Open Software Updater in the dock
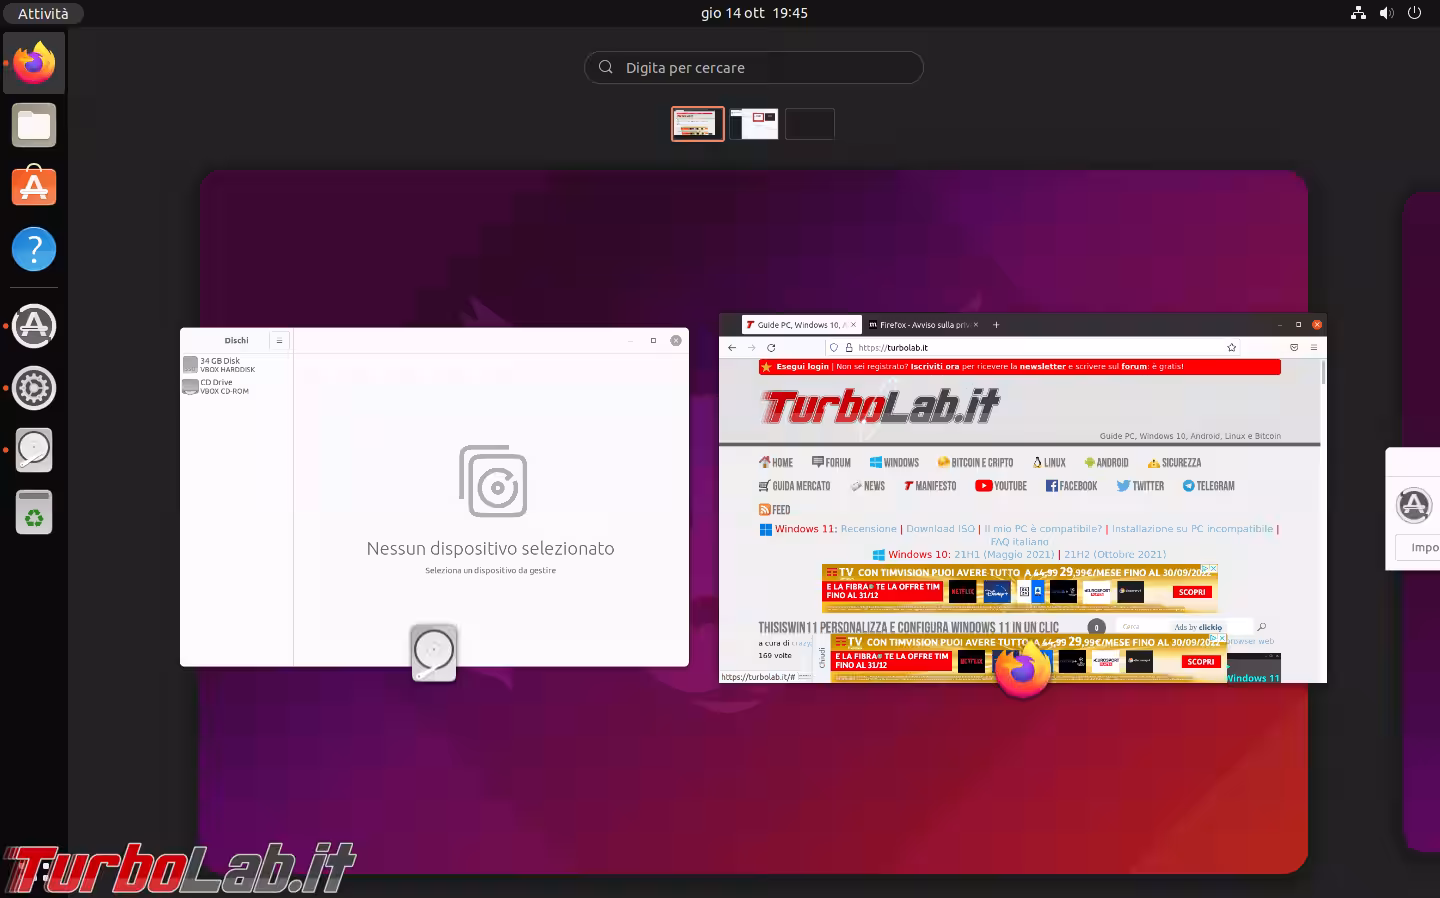Screen dimensions: 1440x898 point(34,326)
